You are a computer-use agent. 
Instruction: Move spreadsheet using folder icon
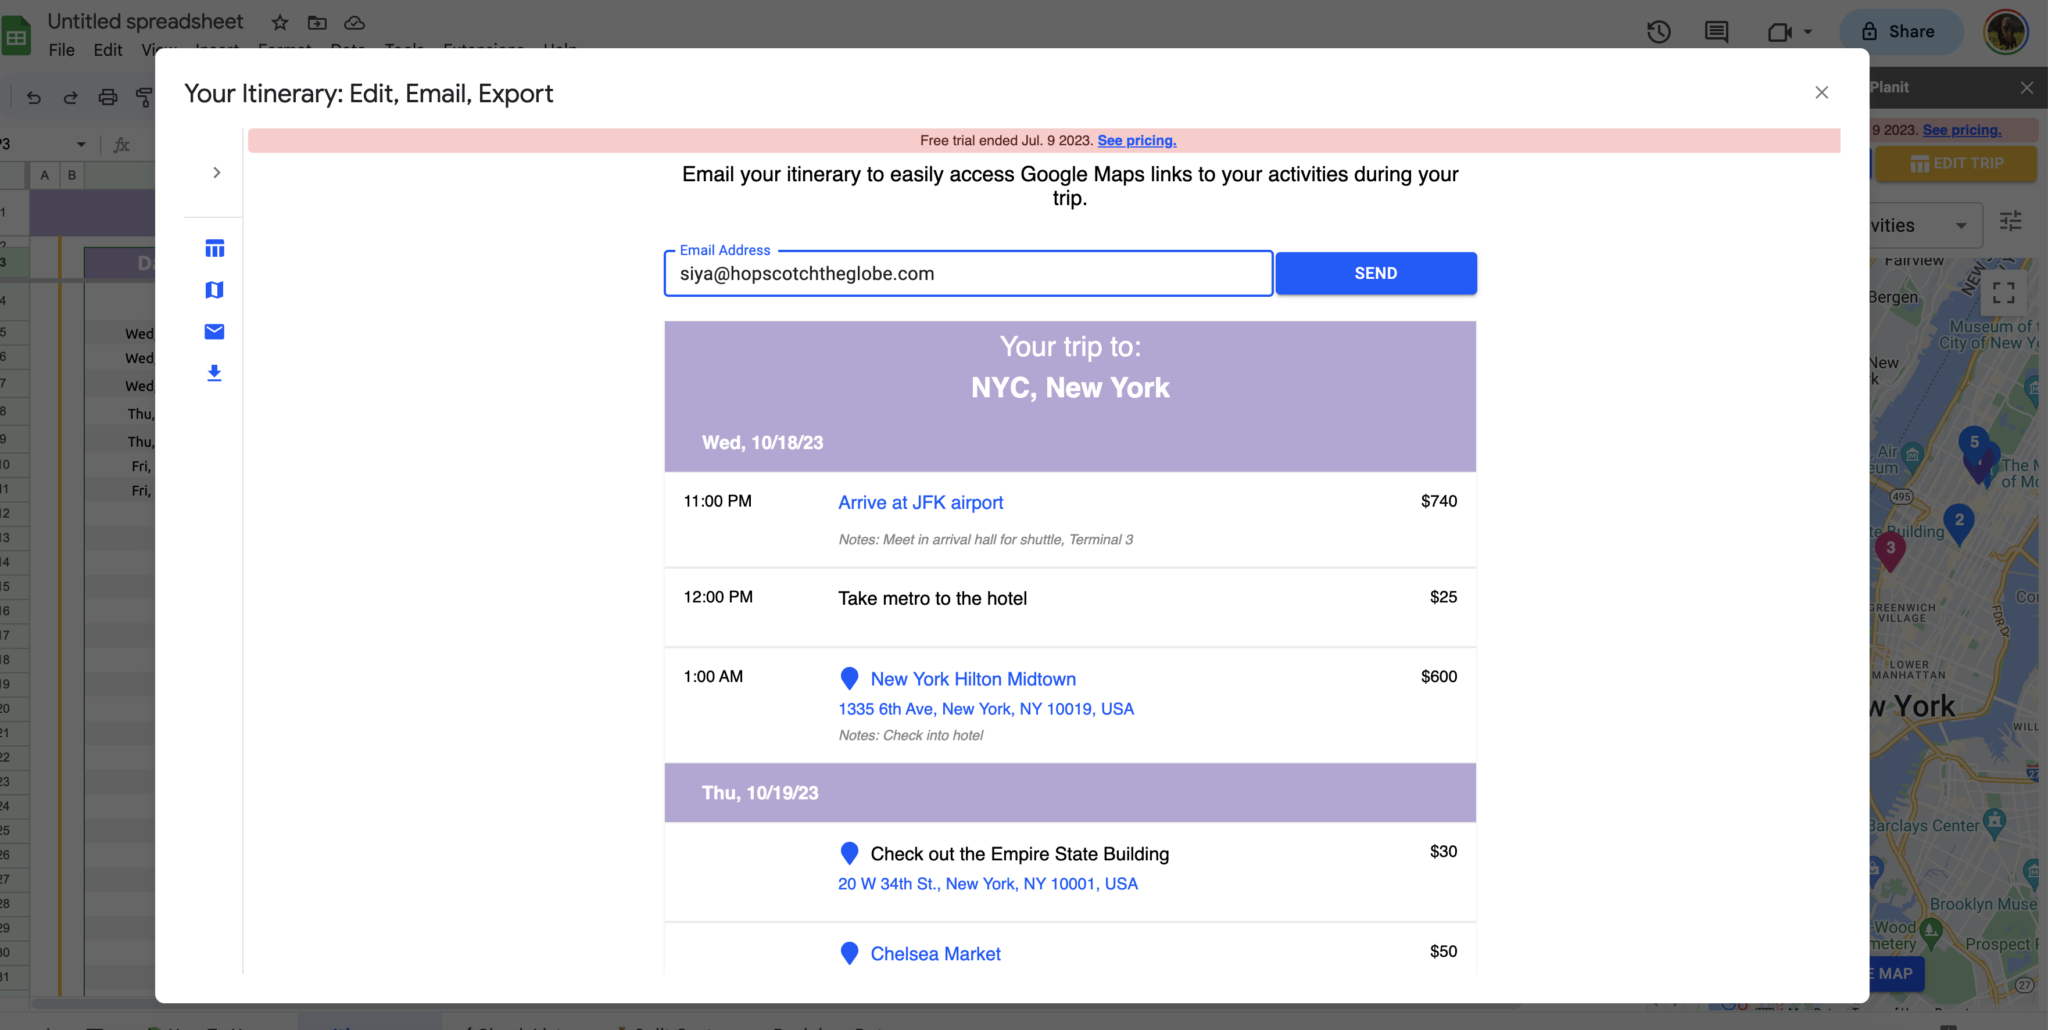click(x=317, y=22)
